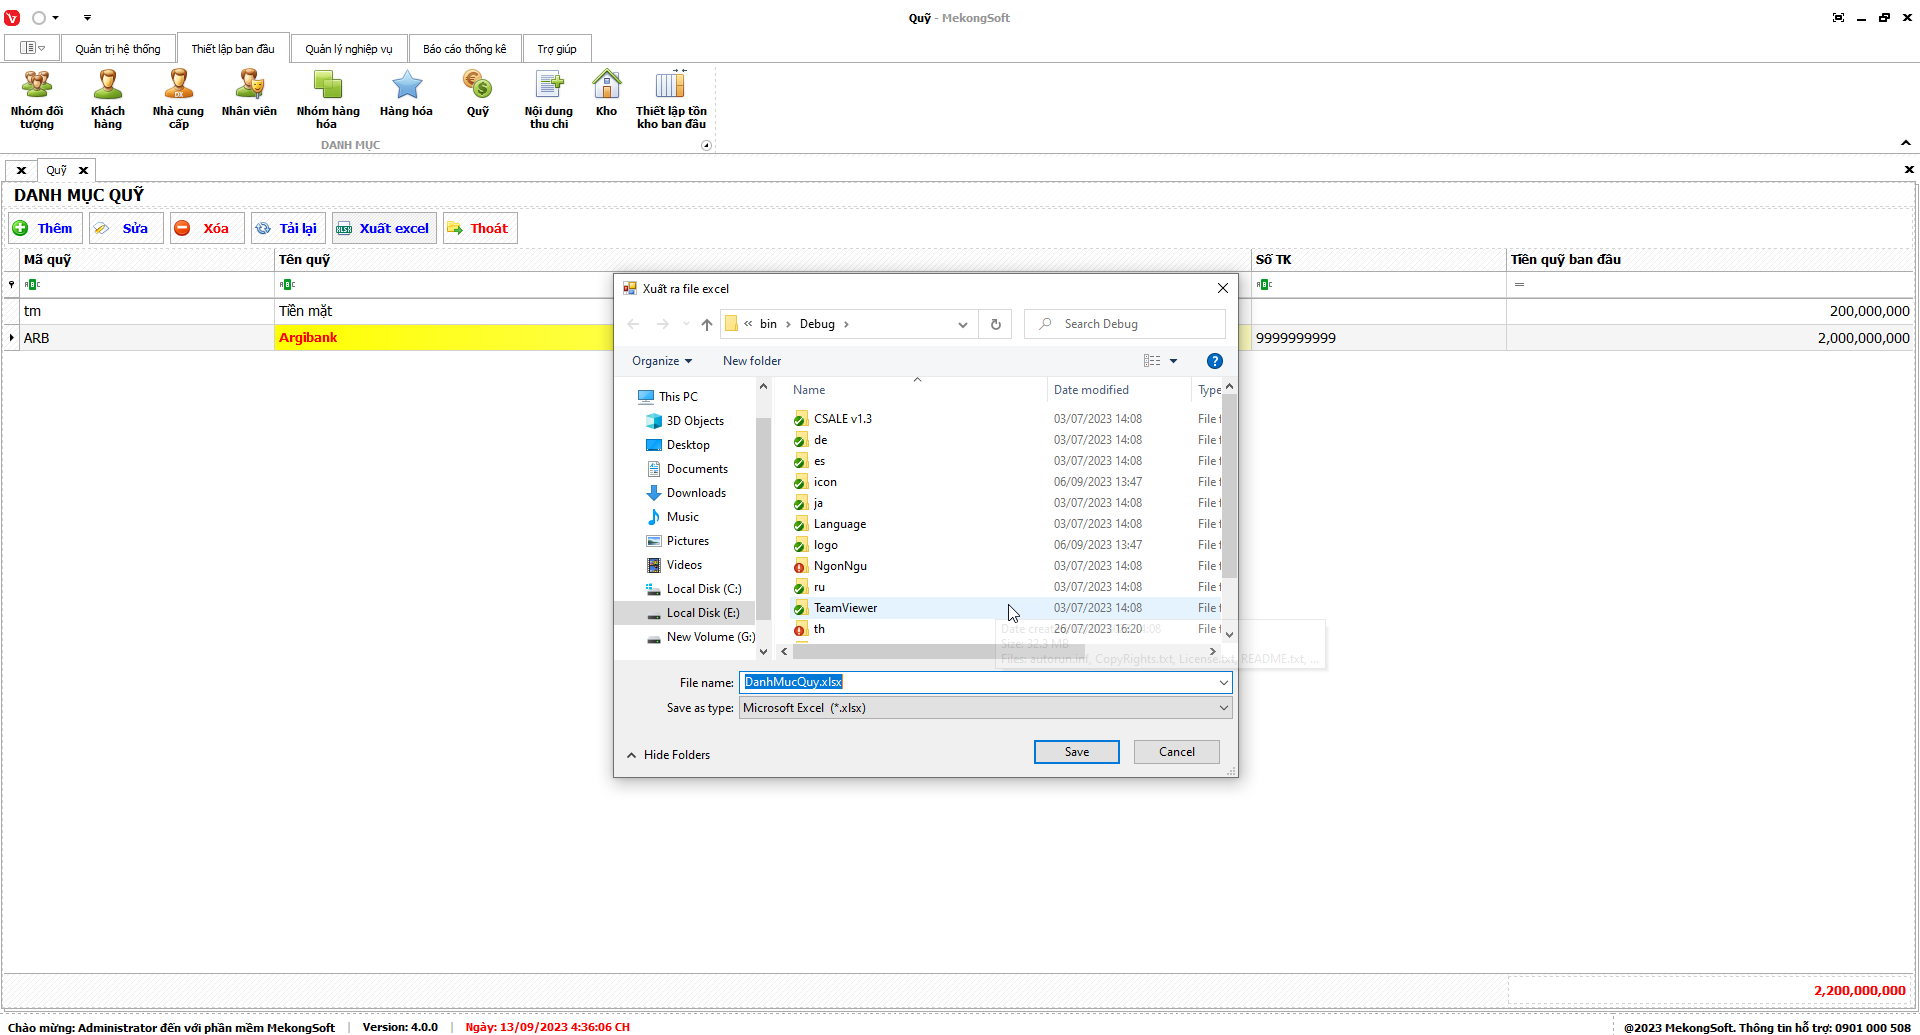Click the Search Debug box
The image size is (1920, 1035).
(x=1125, y=324)
